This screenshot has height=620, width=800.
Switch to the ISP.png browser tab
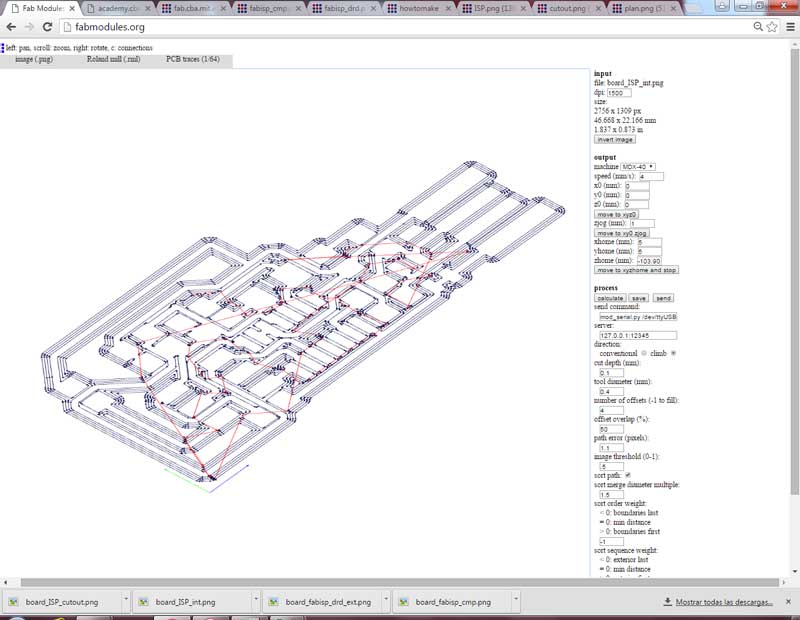point(493,9)
